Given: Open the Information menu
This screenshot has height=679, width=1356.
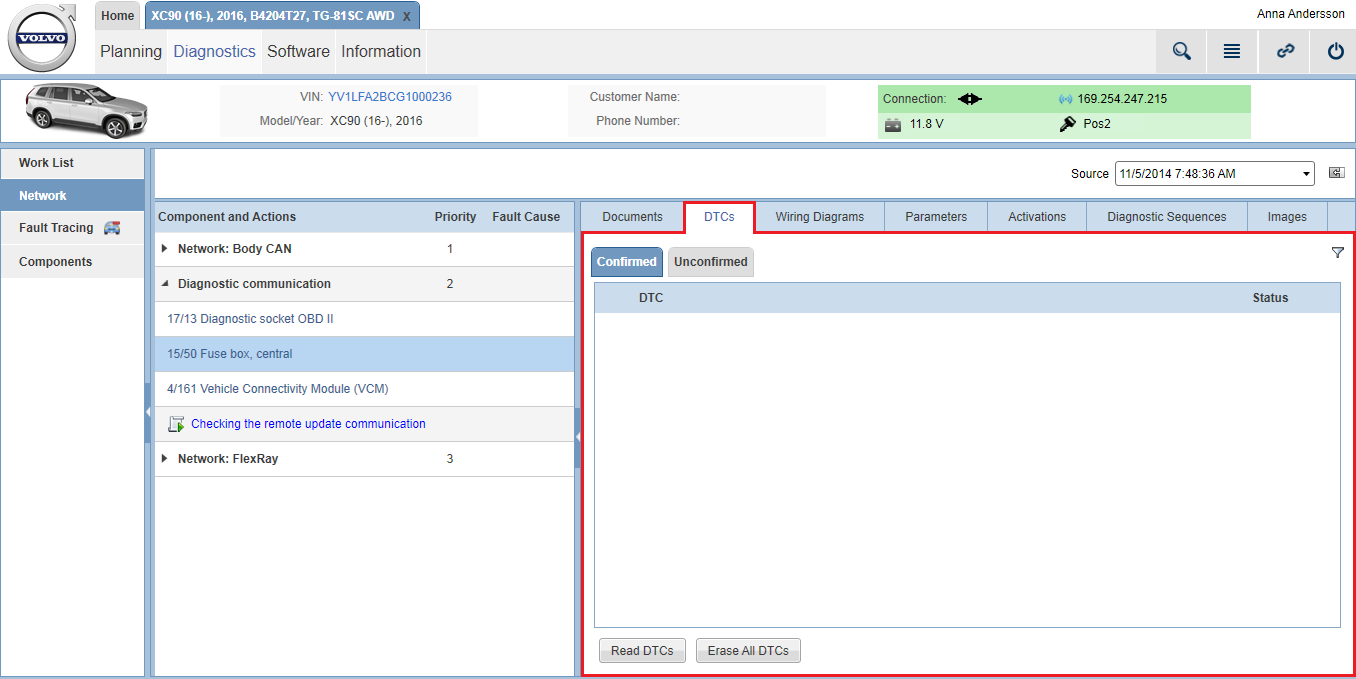Looking at the screenshot, I should (x=381, y=51).
